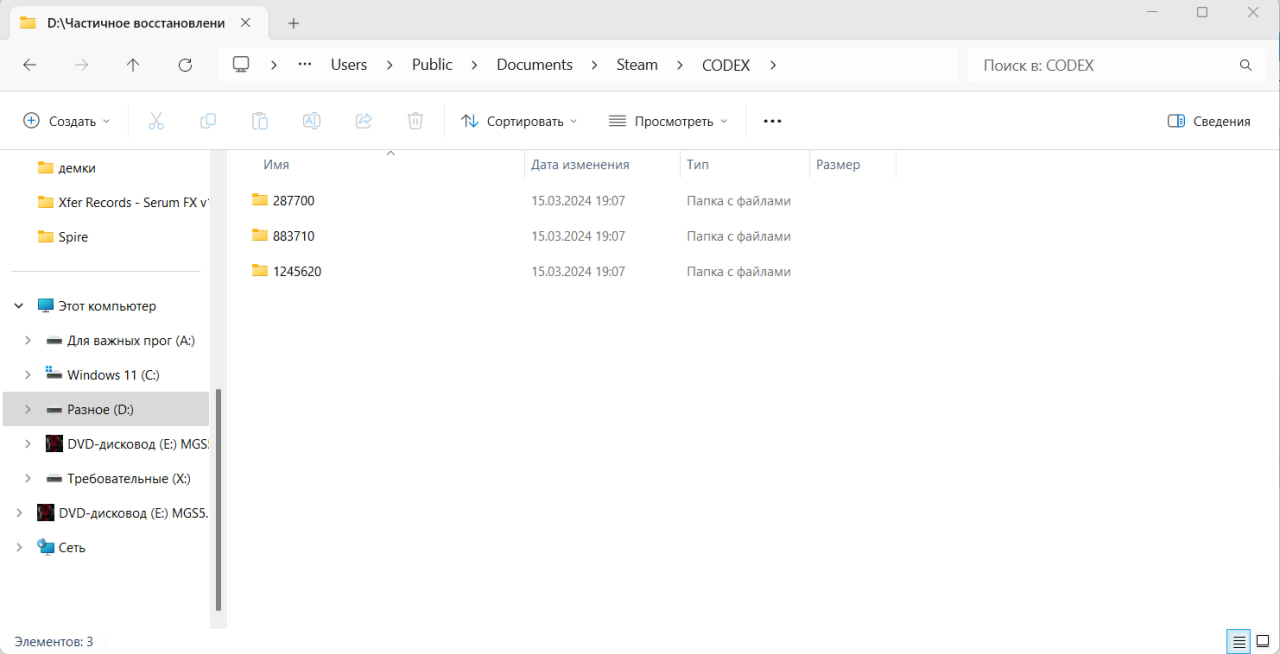
Task: Click the Share toolbar icon
Action: tap(363, 121)
